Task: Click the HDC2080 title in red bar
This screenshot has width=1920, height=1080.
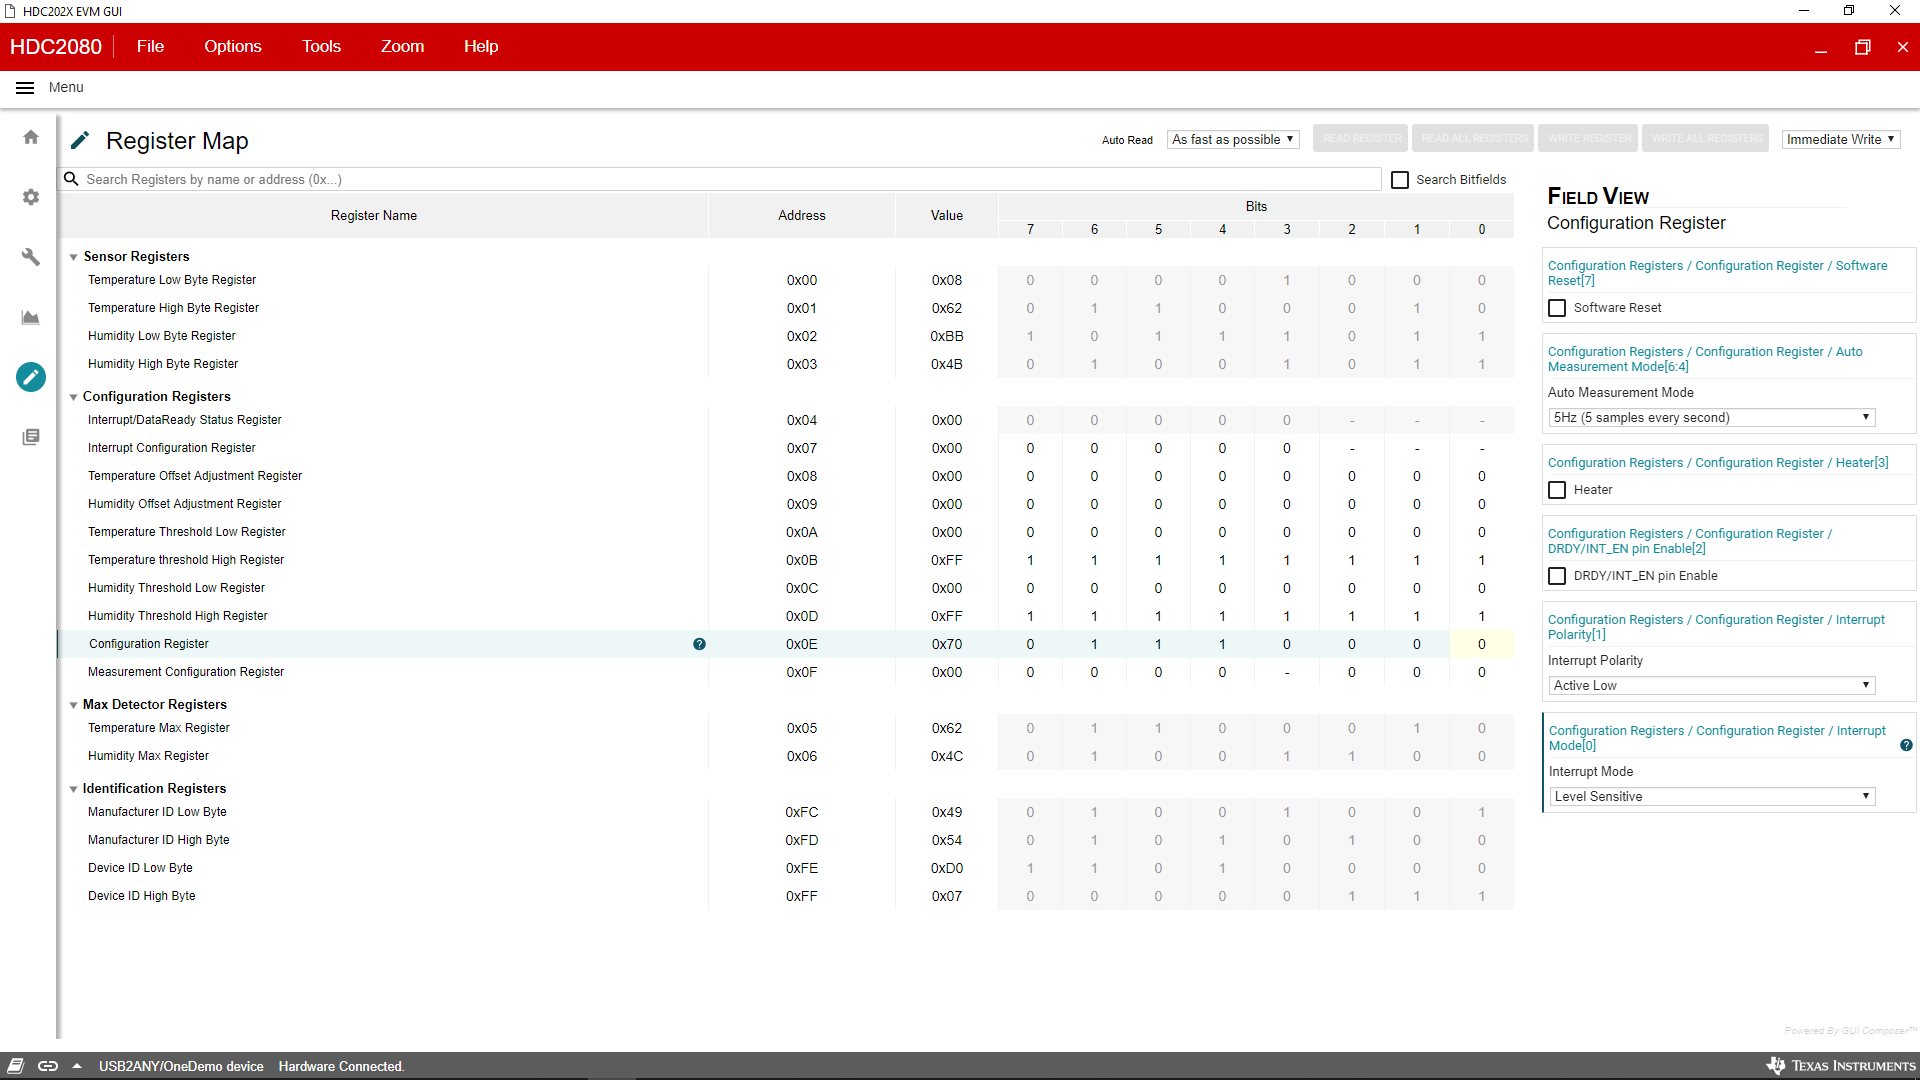Action: [x=56, y=47]
